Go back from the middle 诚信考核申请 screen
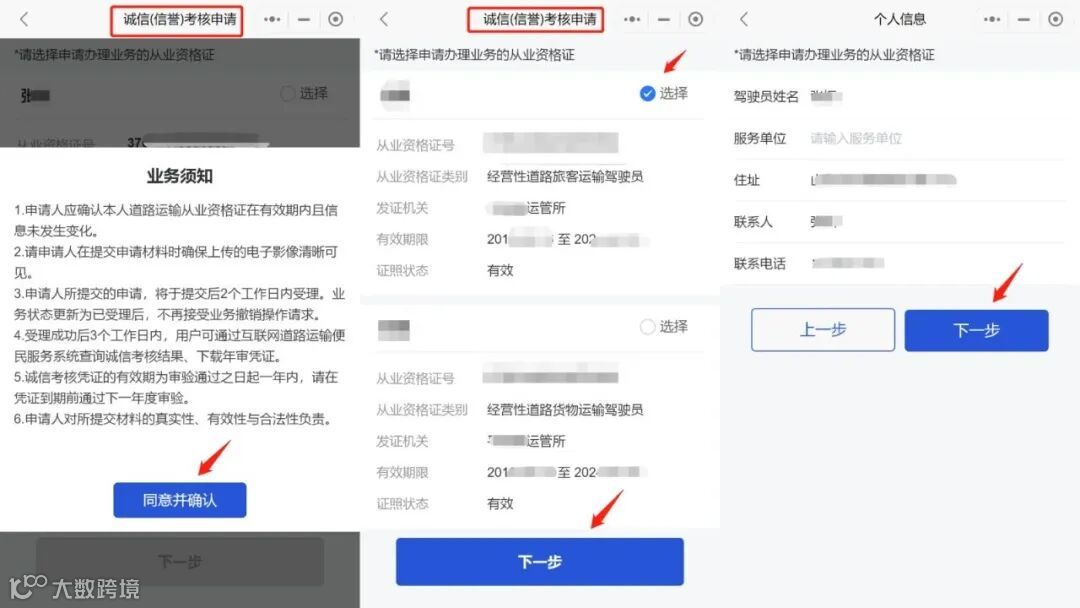The width and height of the screenshot is (1080, 608). [x=384, y=19]
